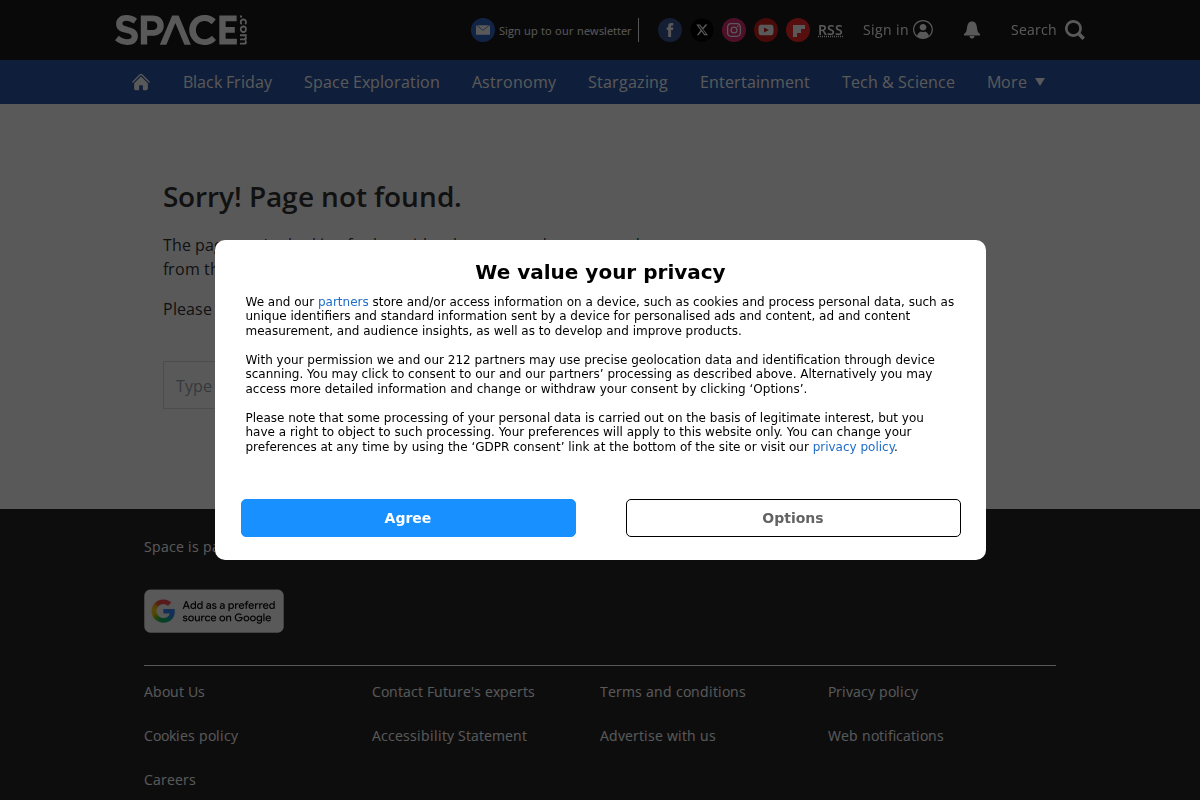Screen dimensions: 1200x800
Task: Open the Stargazing menu item
Action: pos(627,81)
